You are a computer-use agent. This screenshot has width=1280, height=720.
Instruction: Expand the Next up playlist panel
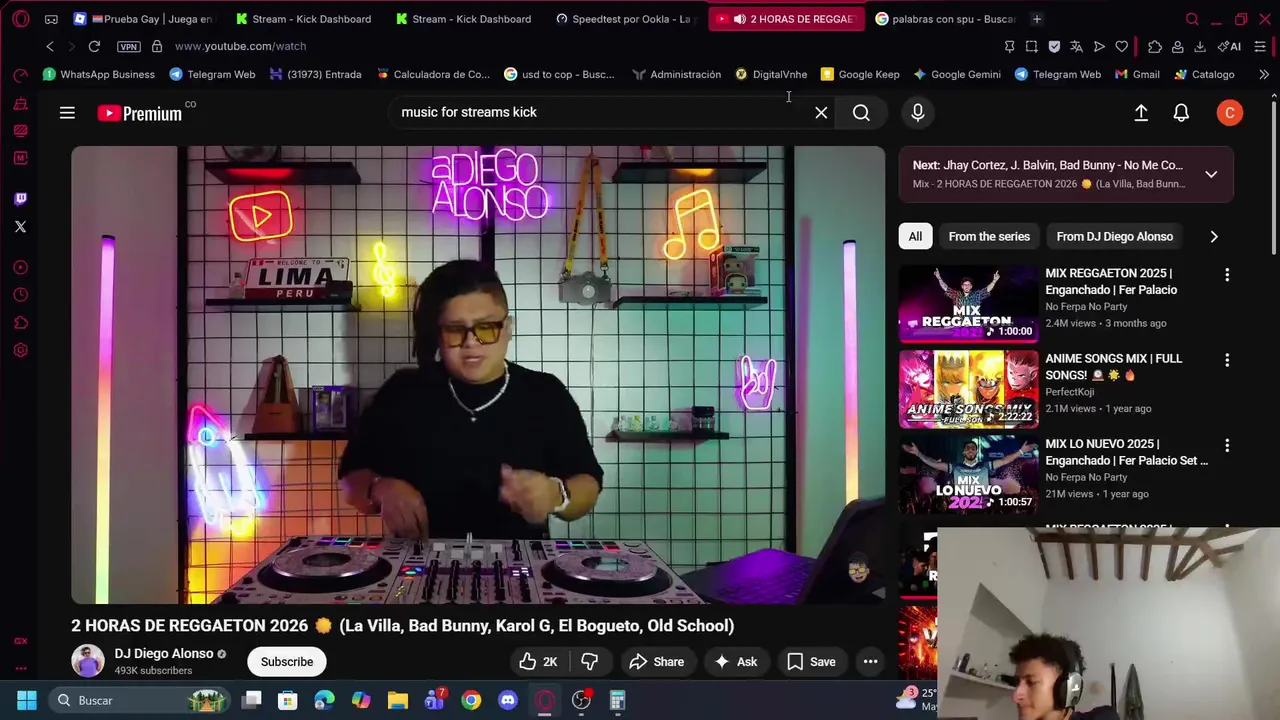point(1211,174)
